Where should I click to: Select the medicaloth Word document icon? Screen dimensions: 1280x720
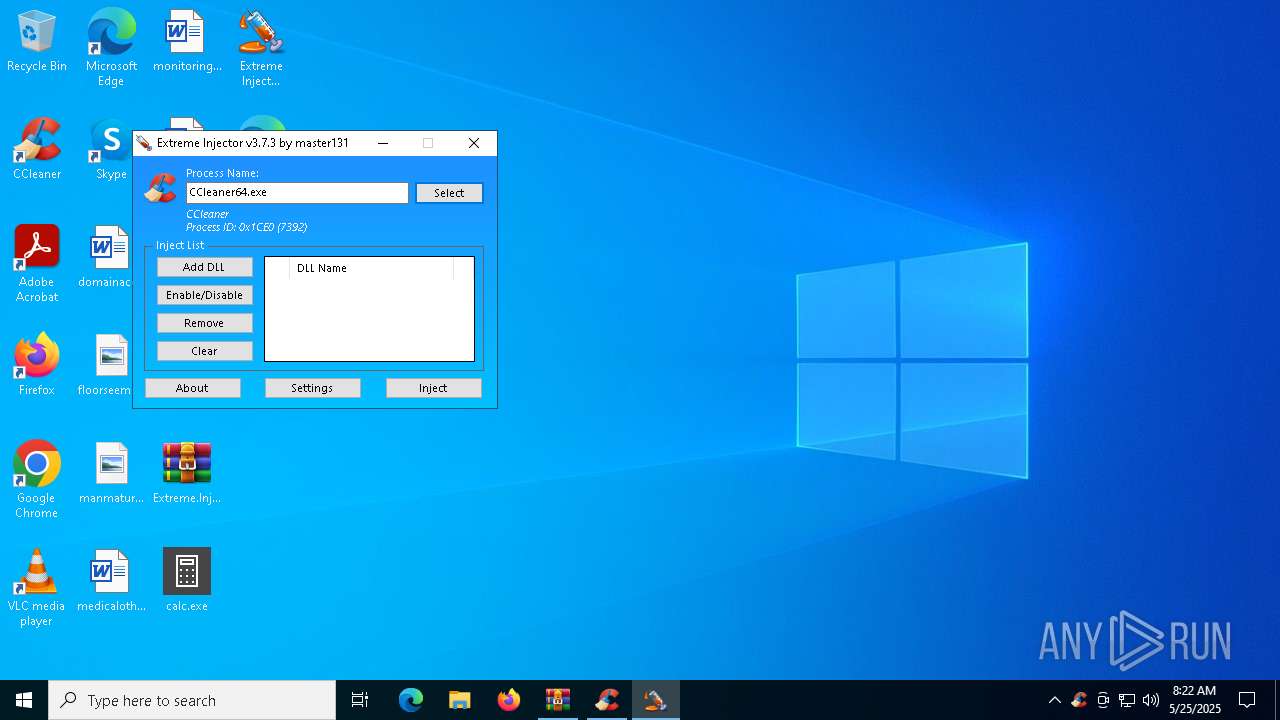[x=111, y=582]
